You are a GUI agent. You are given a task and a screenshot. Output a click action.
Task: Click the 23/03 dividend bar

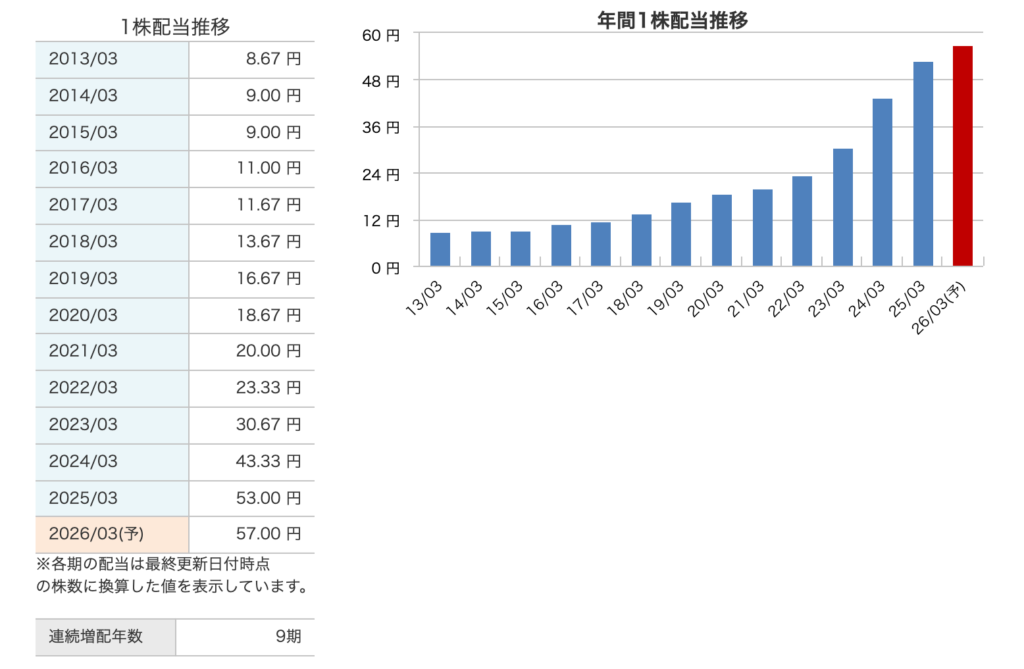(x=842, y=207)
